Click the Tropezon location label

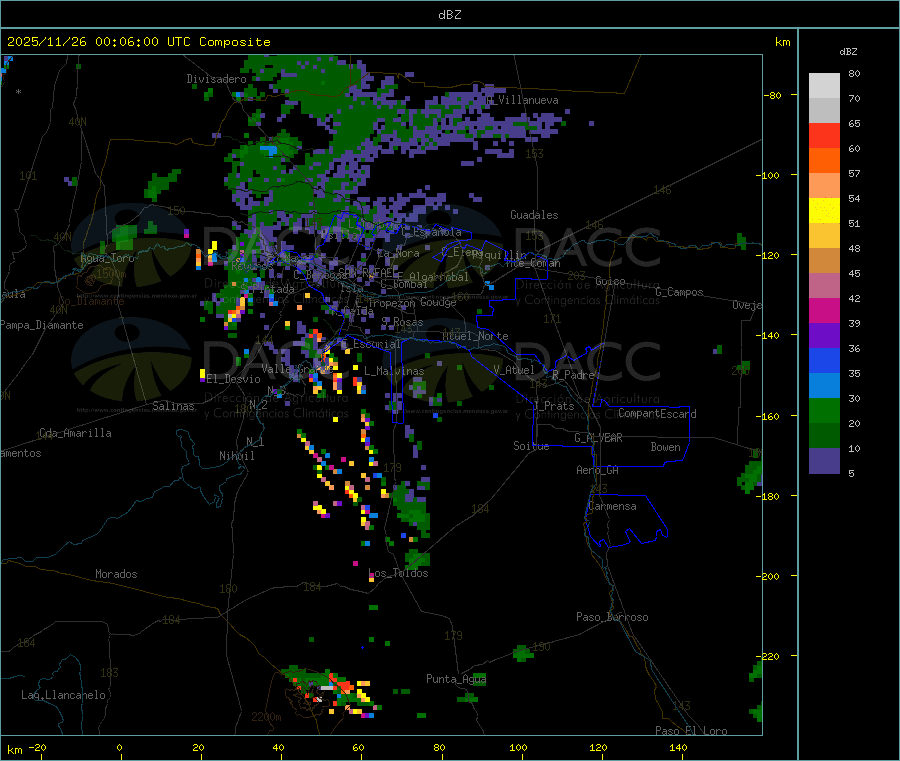click(392, 302)
